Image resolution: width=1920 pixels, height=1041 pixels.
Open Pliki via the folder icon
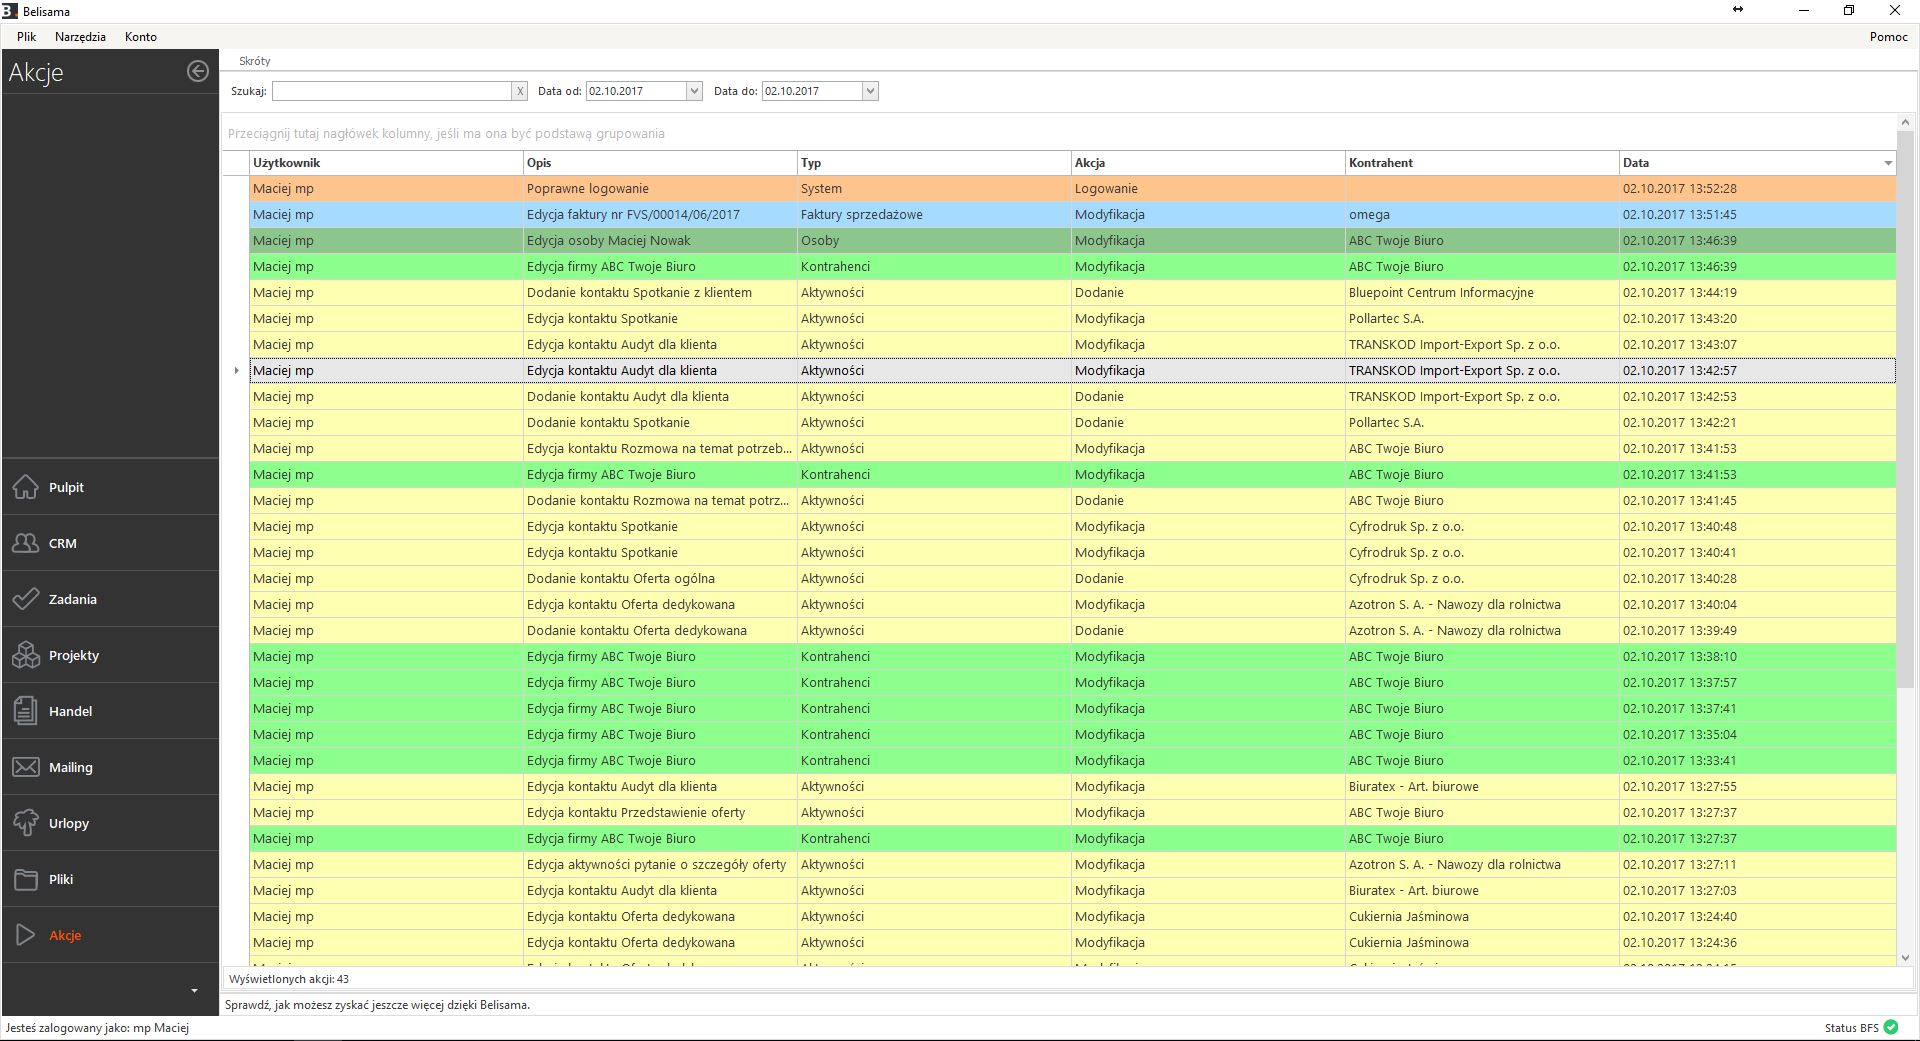pos(26,879)
